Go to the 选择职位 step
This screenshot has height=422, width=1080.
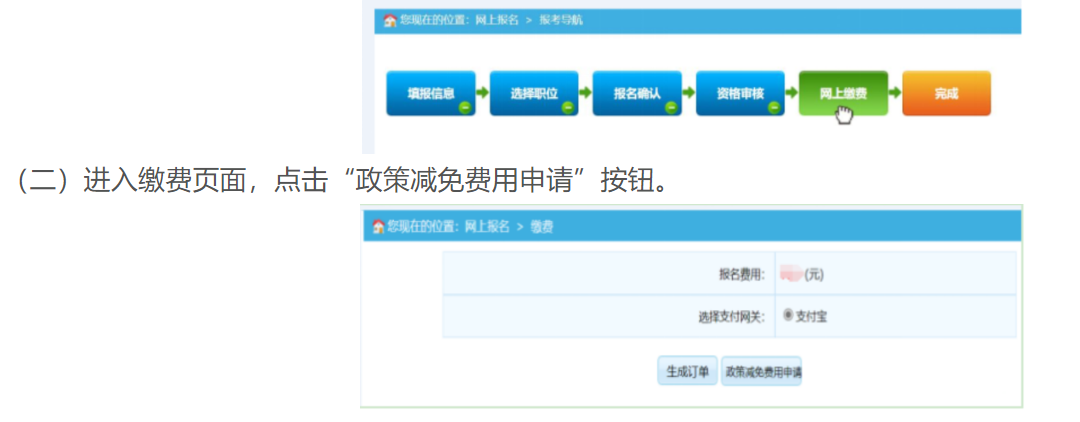[532, 93]
